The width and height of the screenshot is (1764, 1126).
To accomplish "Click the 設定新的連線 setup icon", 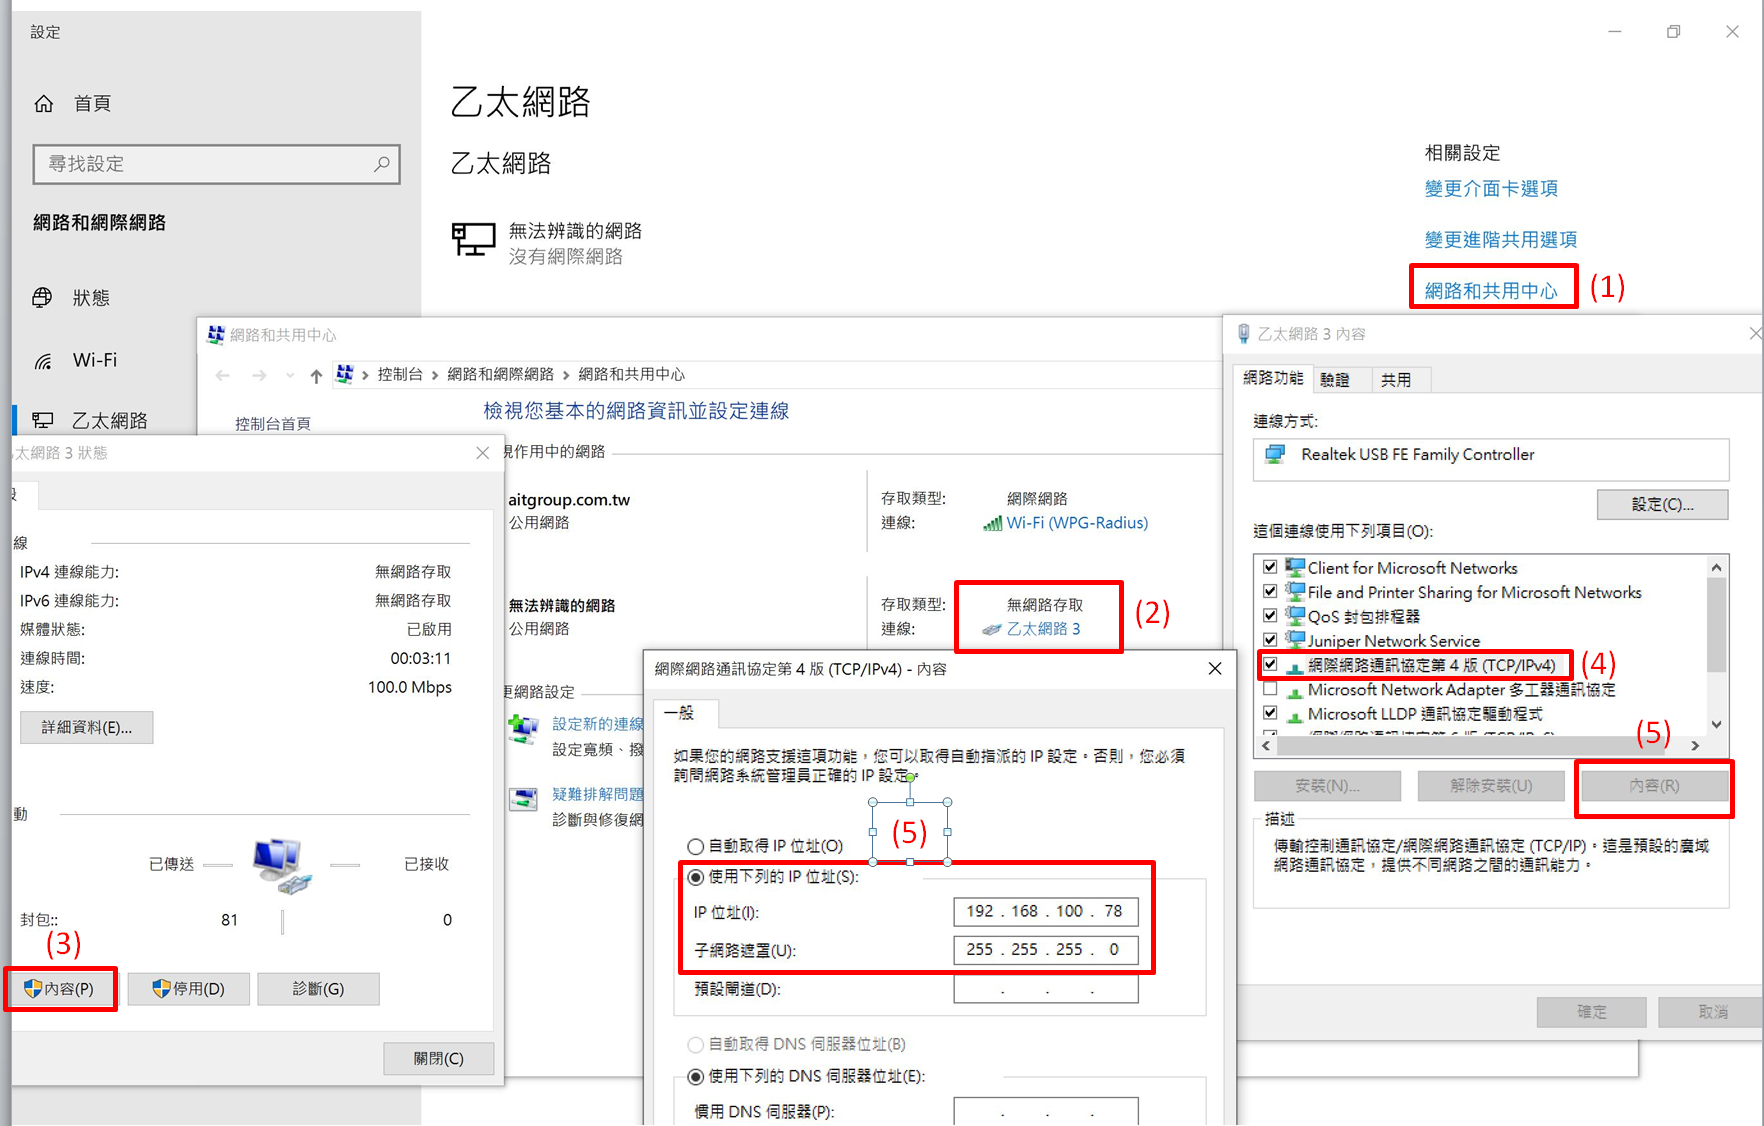I will pos(523,728).
